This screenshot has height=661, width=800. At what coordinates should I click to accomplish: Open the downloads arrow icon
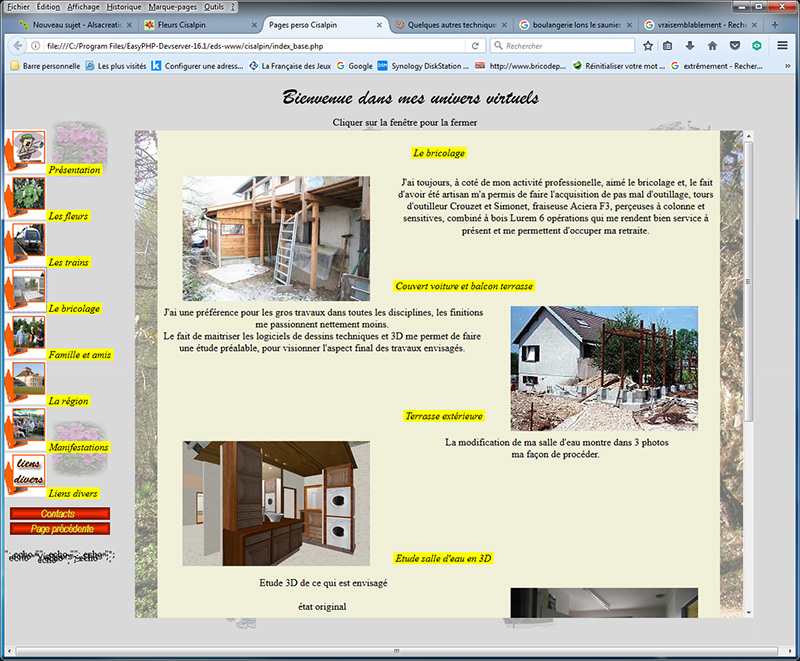pyautogui.click(x=690, y=46)
